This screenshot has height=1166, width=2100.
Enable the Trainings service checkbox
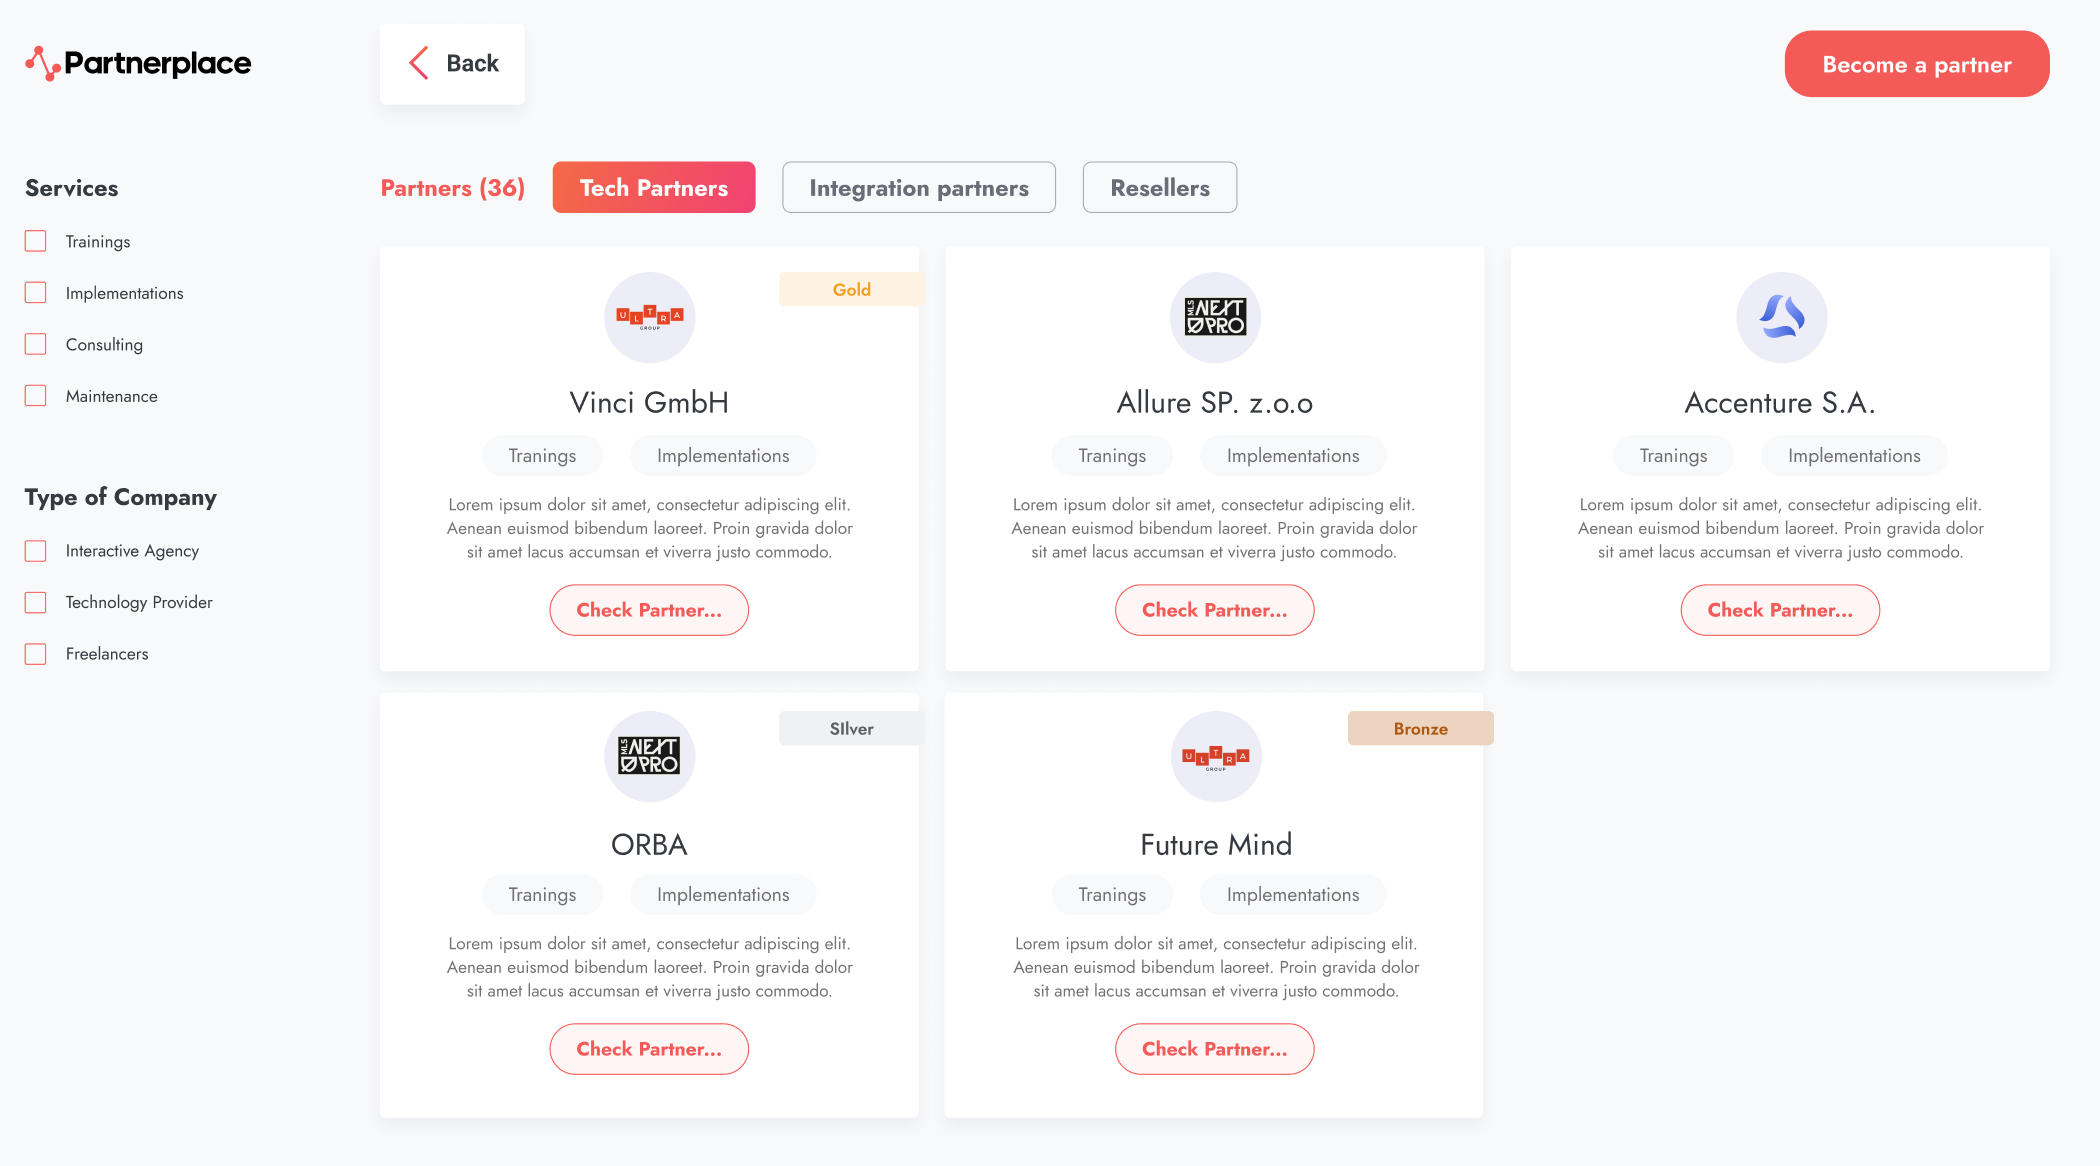tap(36, 241)
